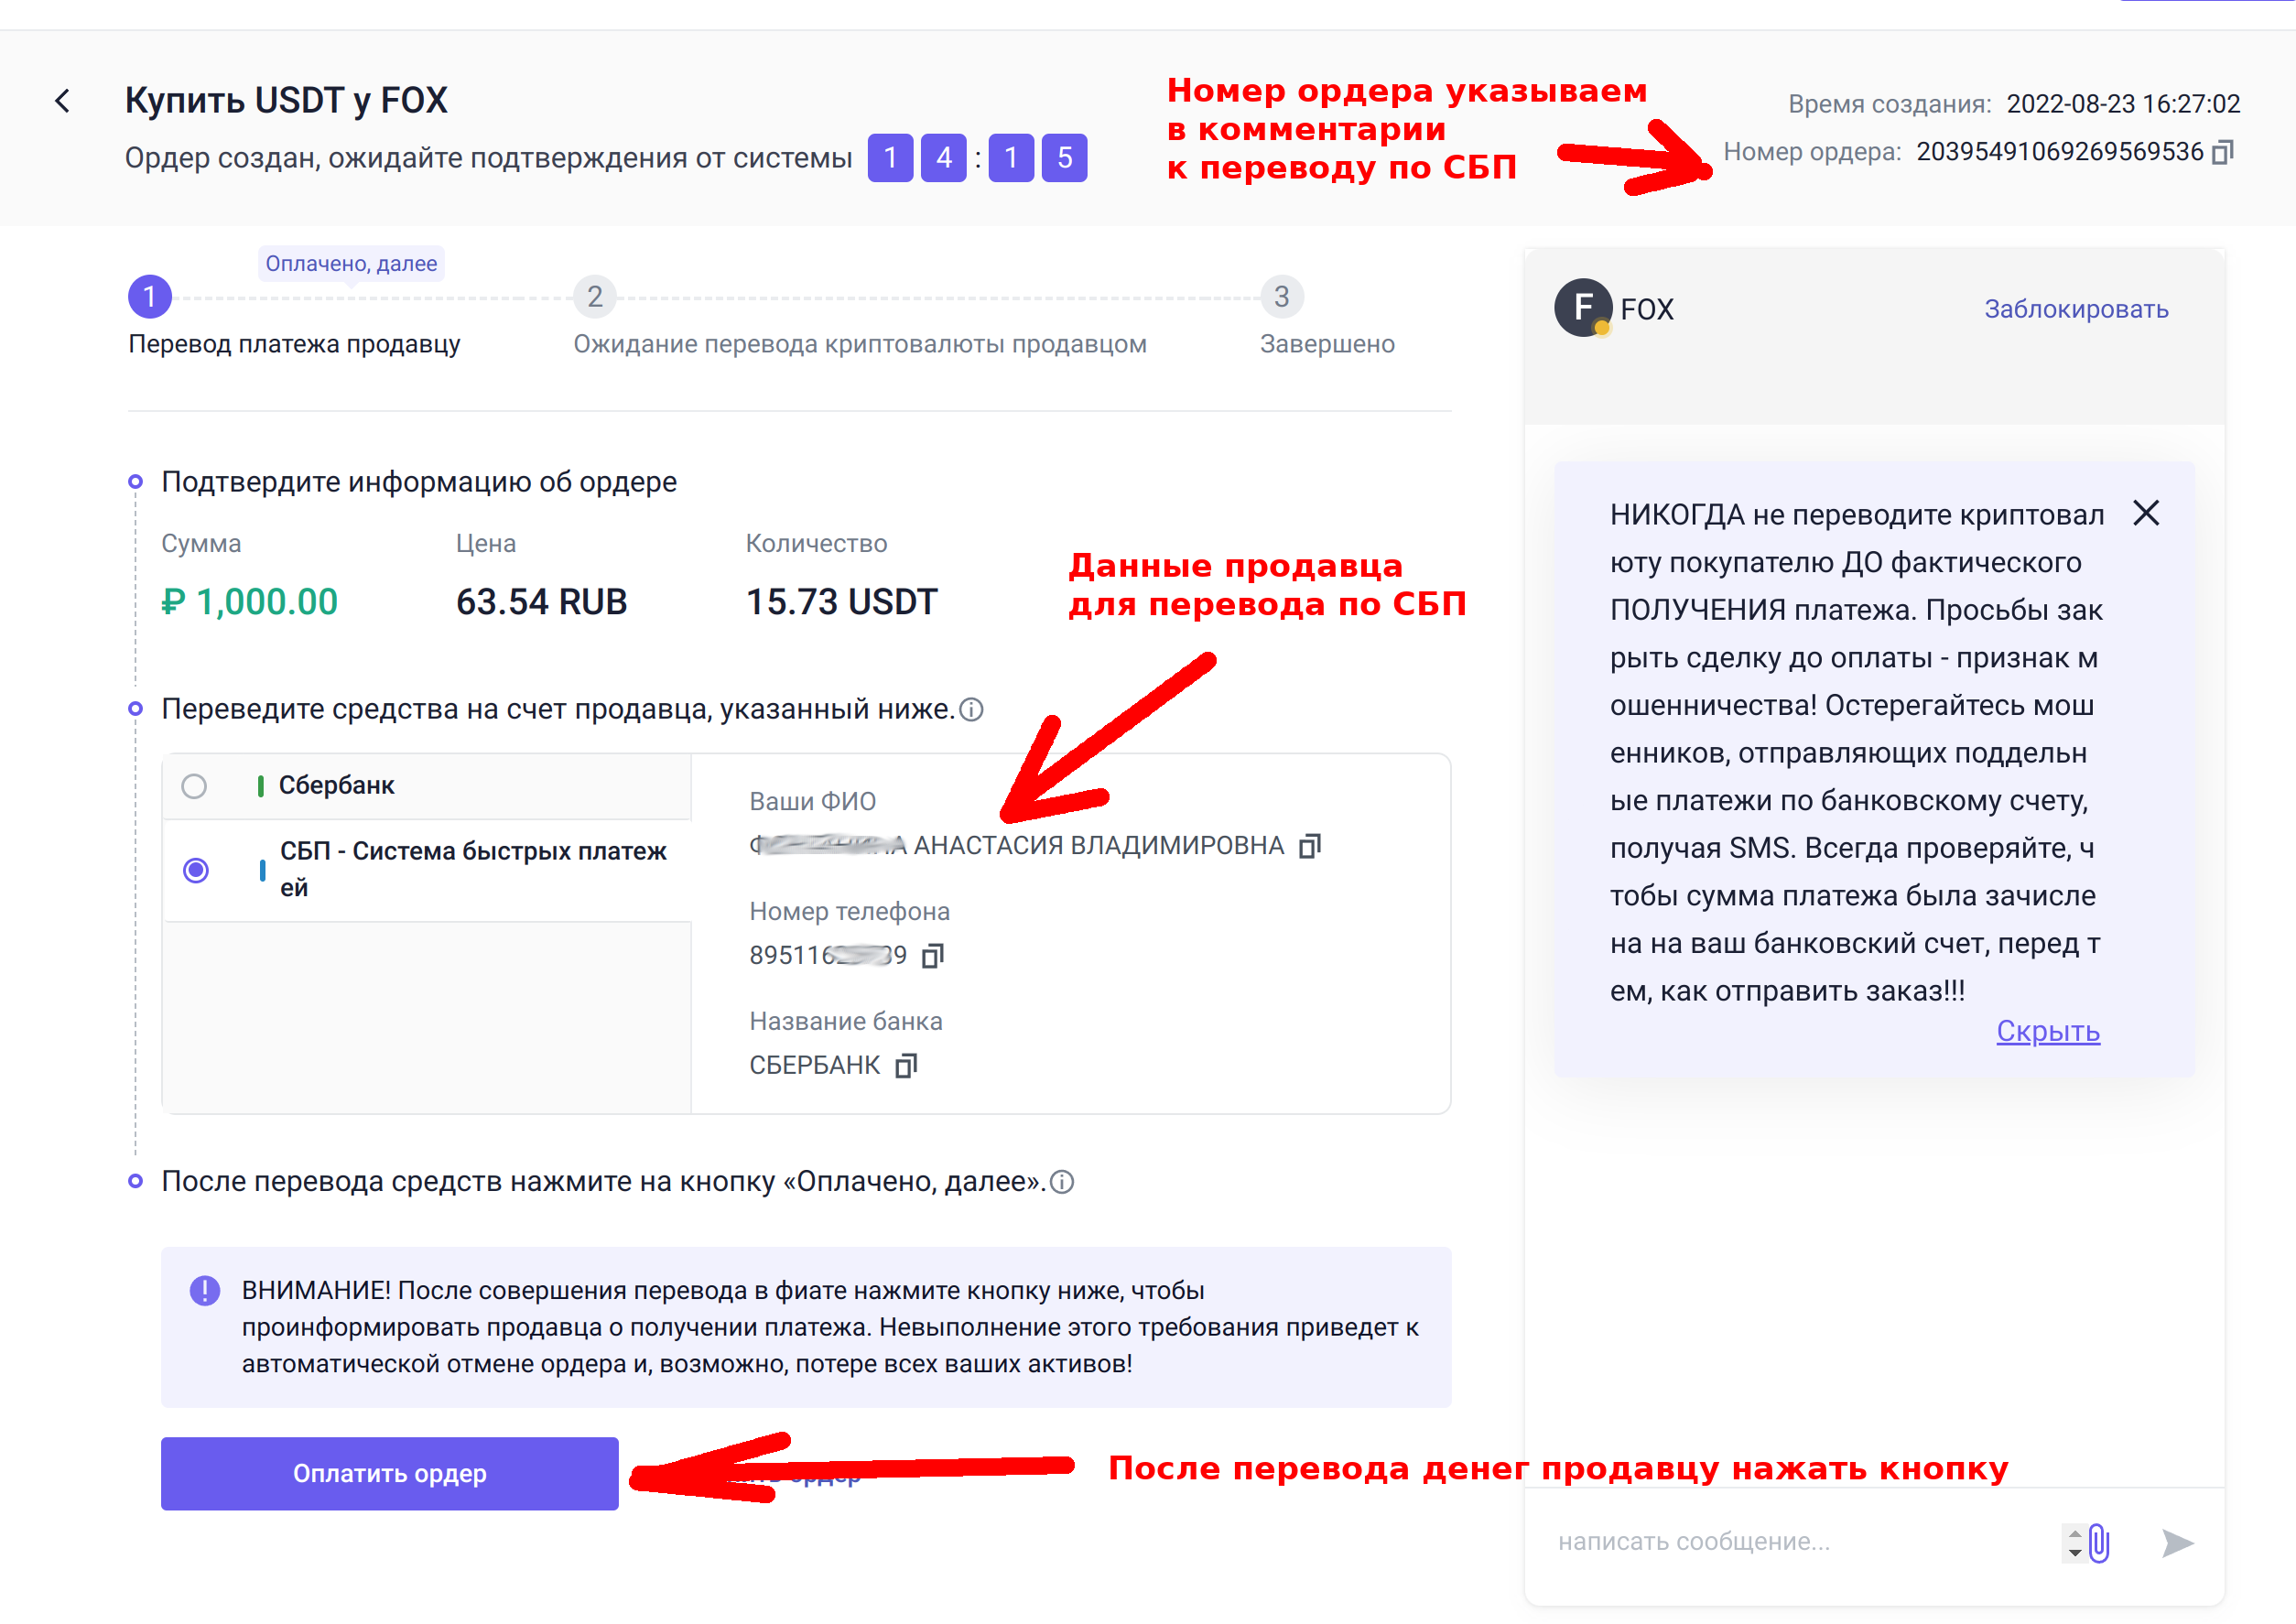The image size is (2296, 1624).
Task: Click step 2 circle in progress tracker
Action: coord(594,297)
